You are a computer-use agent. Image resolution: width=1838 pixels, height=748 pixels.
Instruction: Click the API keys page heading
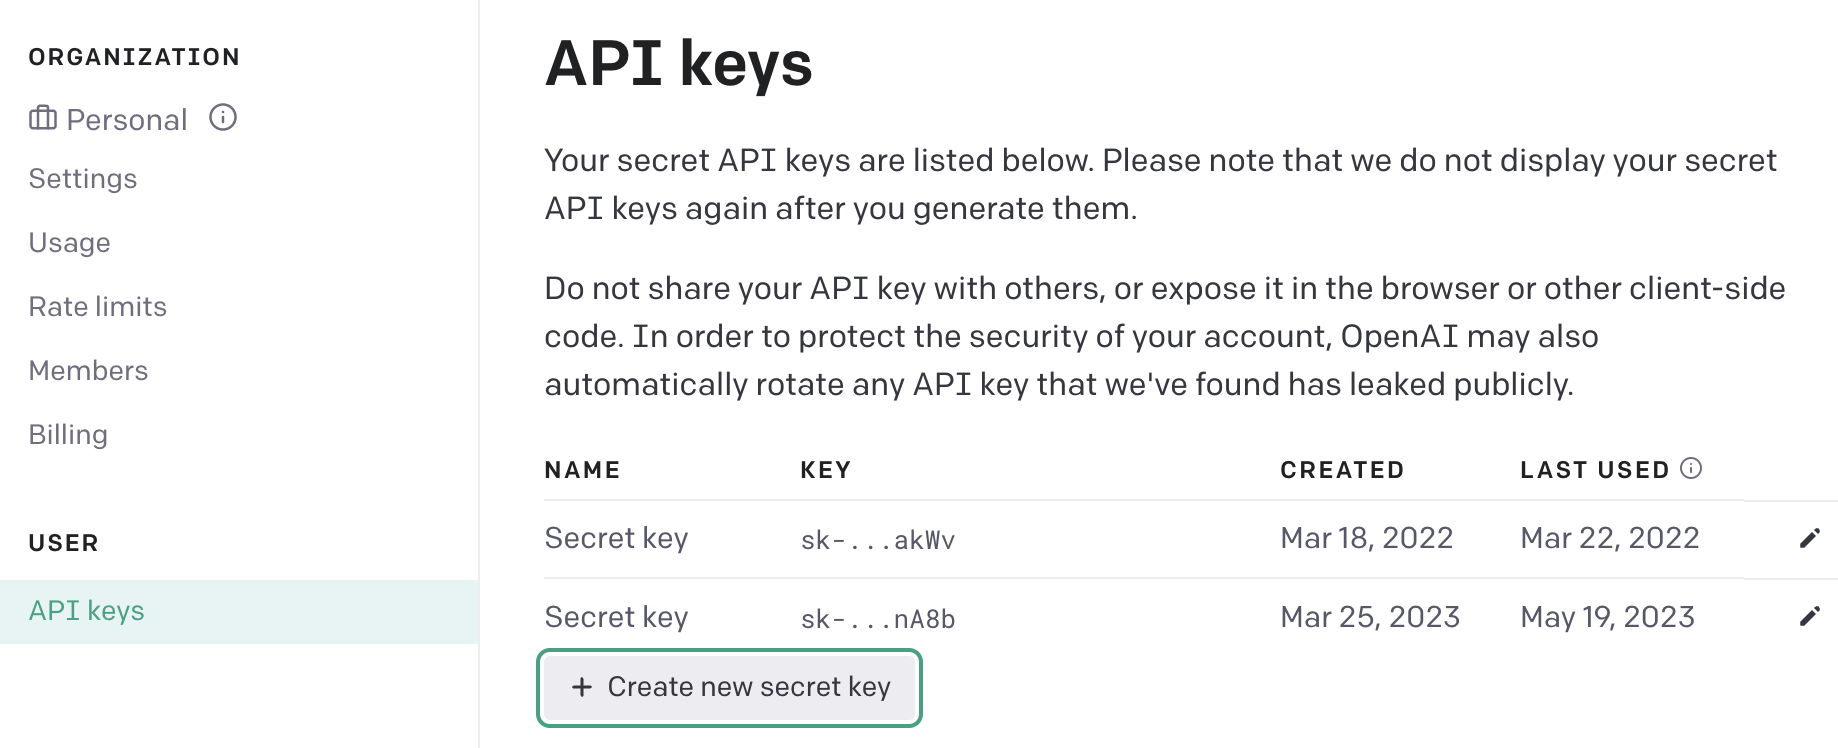pyautogui.click(x=679, y=64)
